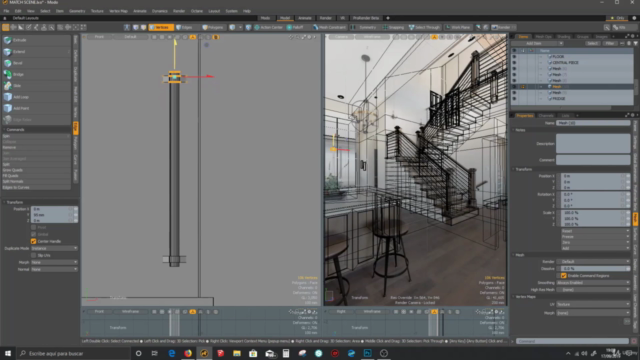The width and height of the screenshot is (640, 360).
Task: Click the Filter button in the items panel
Action: coord(610,43)
